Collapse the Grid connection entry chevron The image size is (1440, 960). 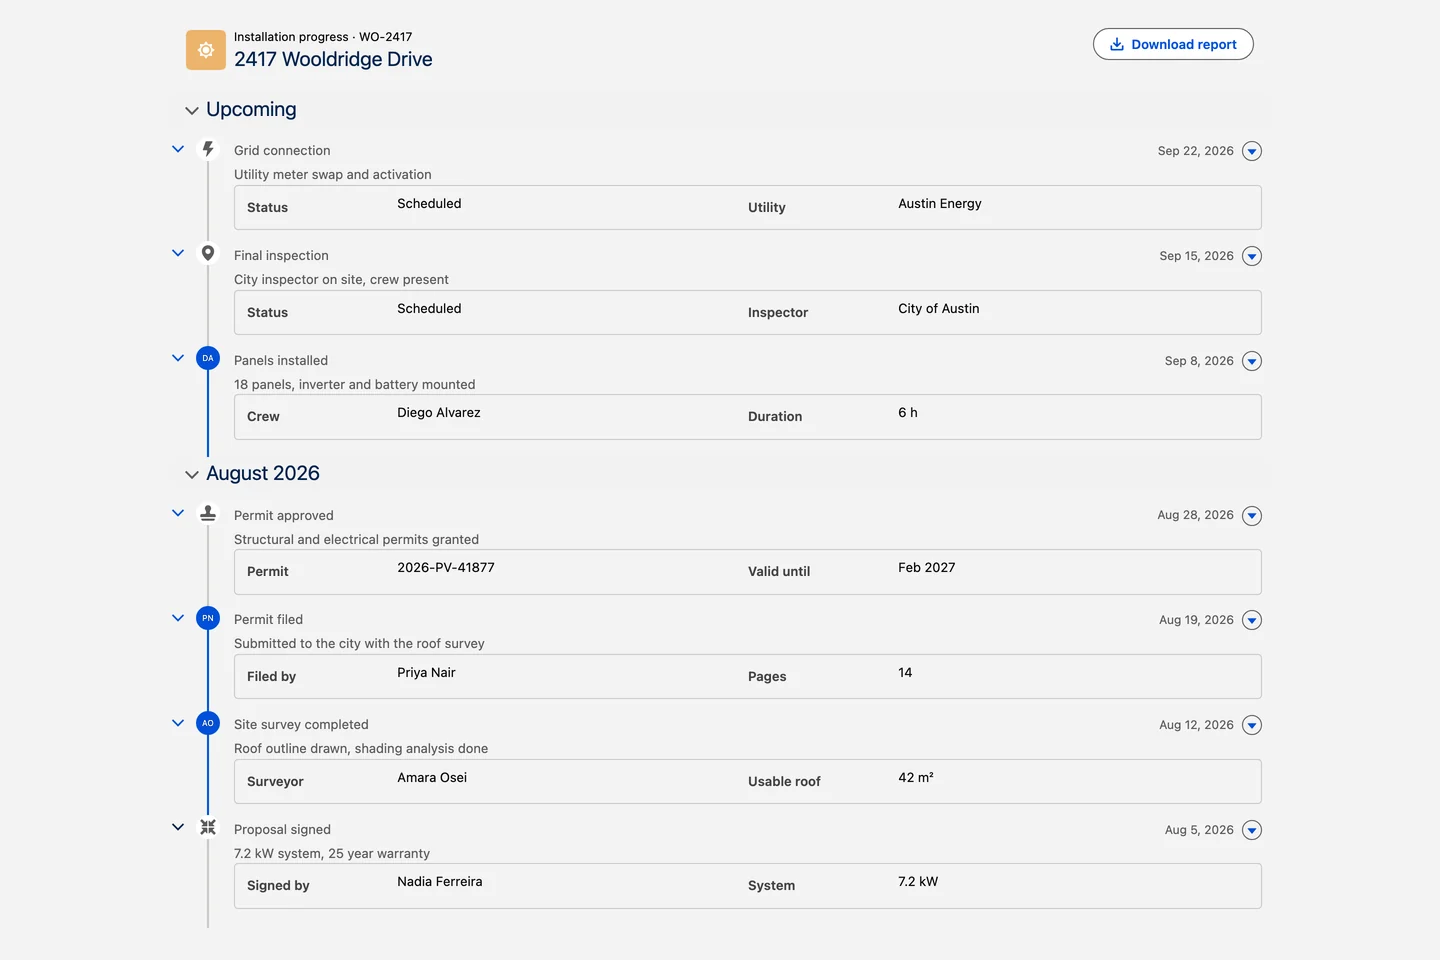[x=178, y=149]
